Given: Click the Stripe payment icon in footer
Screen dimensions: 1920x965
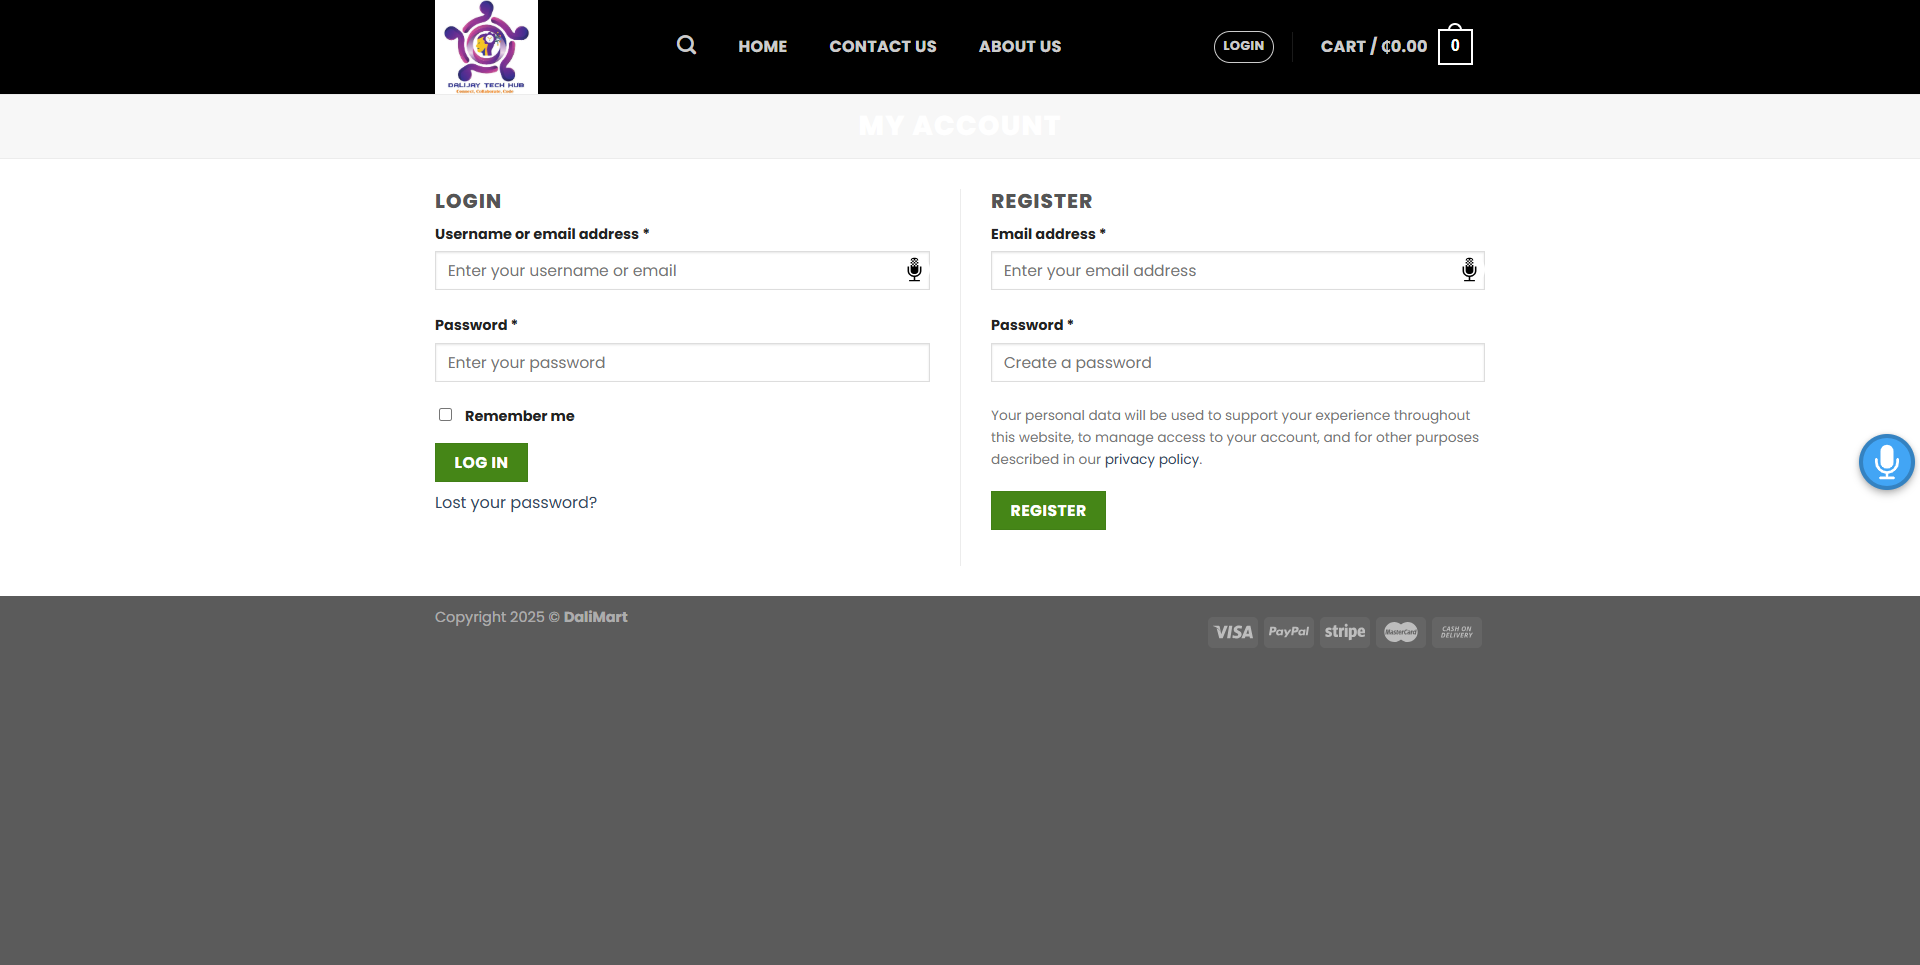Looking at the screenshot, I should 1345,632.
